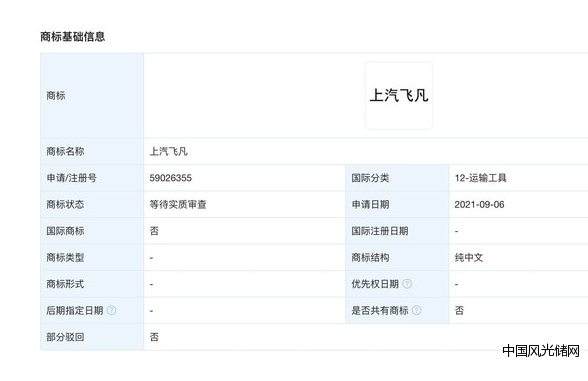Click the 商标基础信息 section heading
Image resolution: width=588 pixels, height=381 pixels.
(x=73, y=37)
